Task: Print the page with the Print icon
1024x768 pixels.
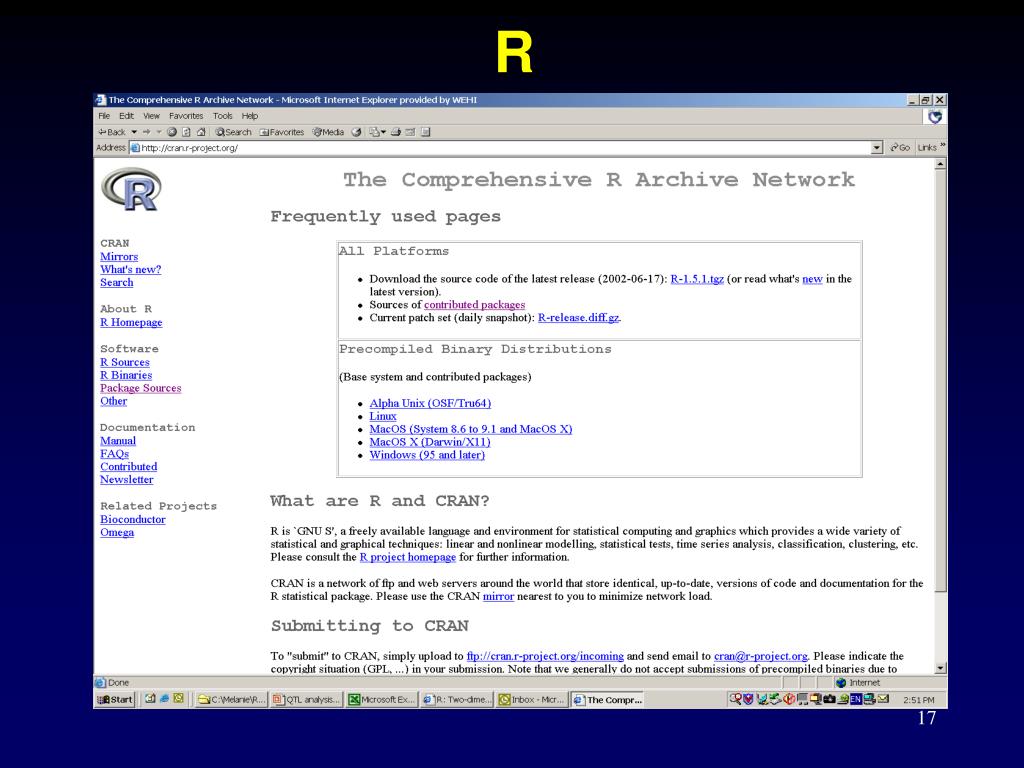Action: 396,132
